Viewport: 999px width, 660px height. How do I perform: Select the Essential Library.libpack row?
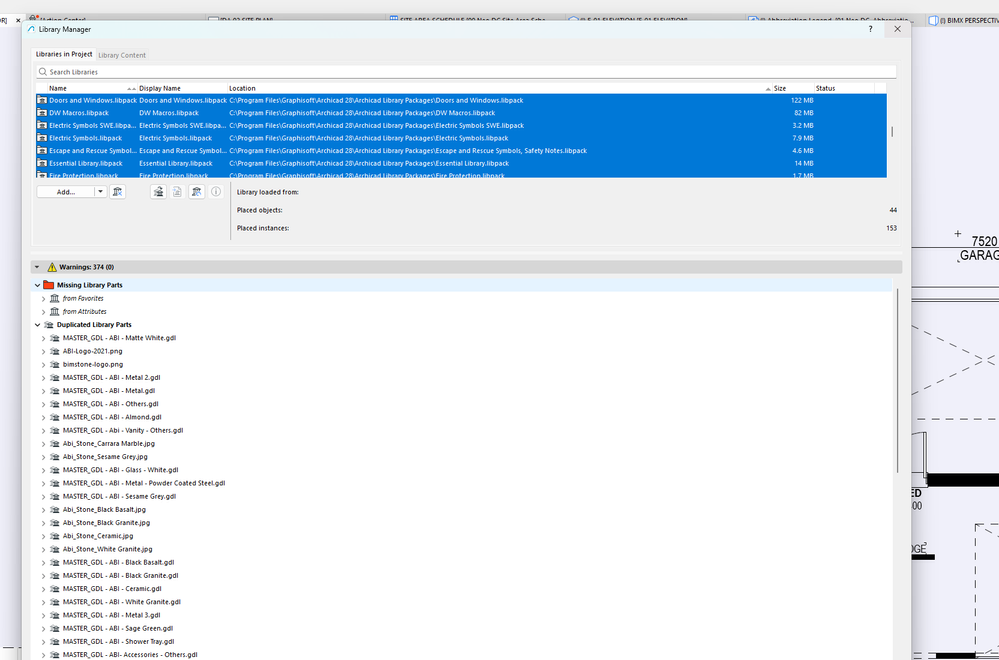tap(461, 164)
